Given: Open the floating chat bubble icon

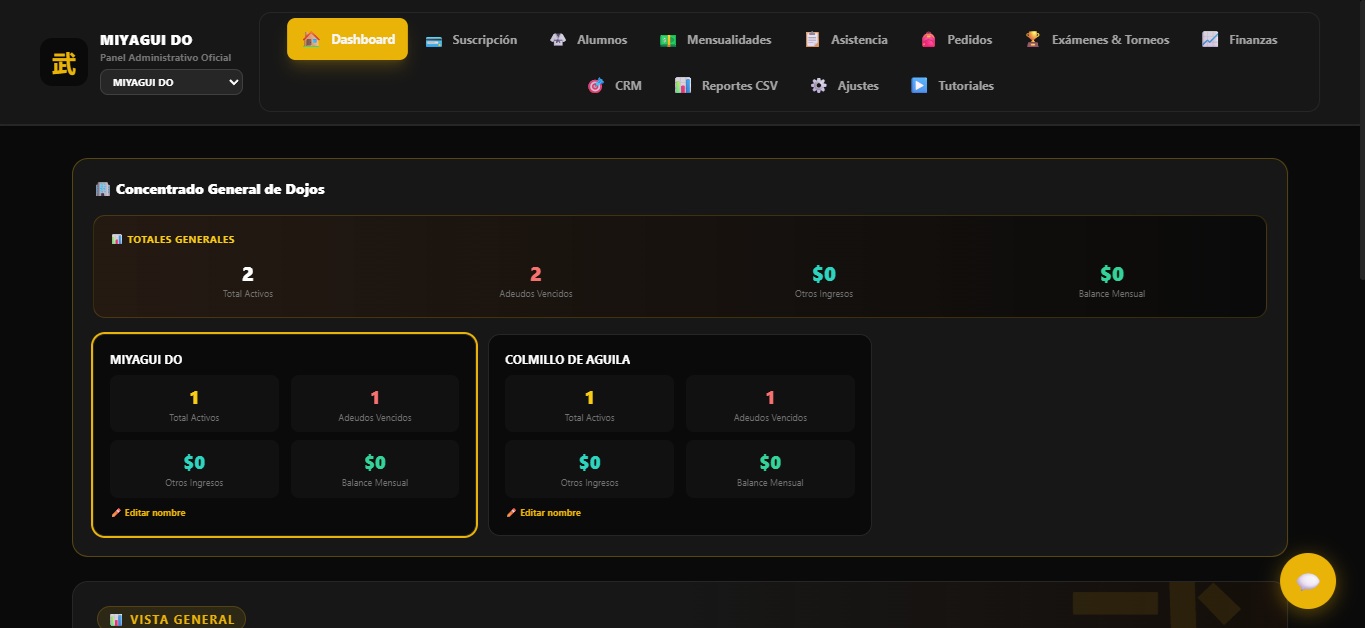Looking at the screenshot, I should pos(1308,581).
